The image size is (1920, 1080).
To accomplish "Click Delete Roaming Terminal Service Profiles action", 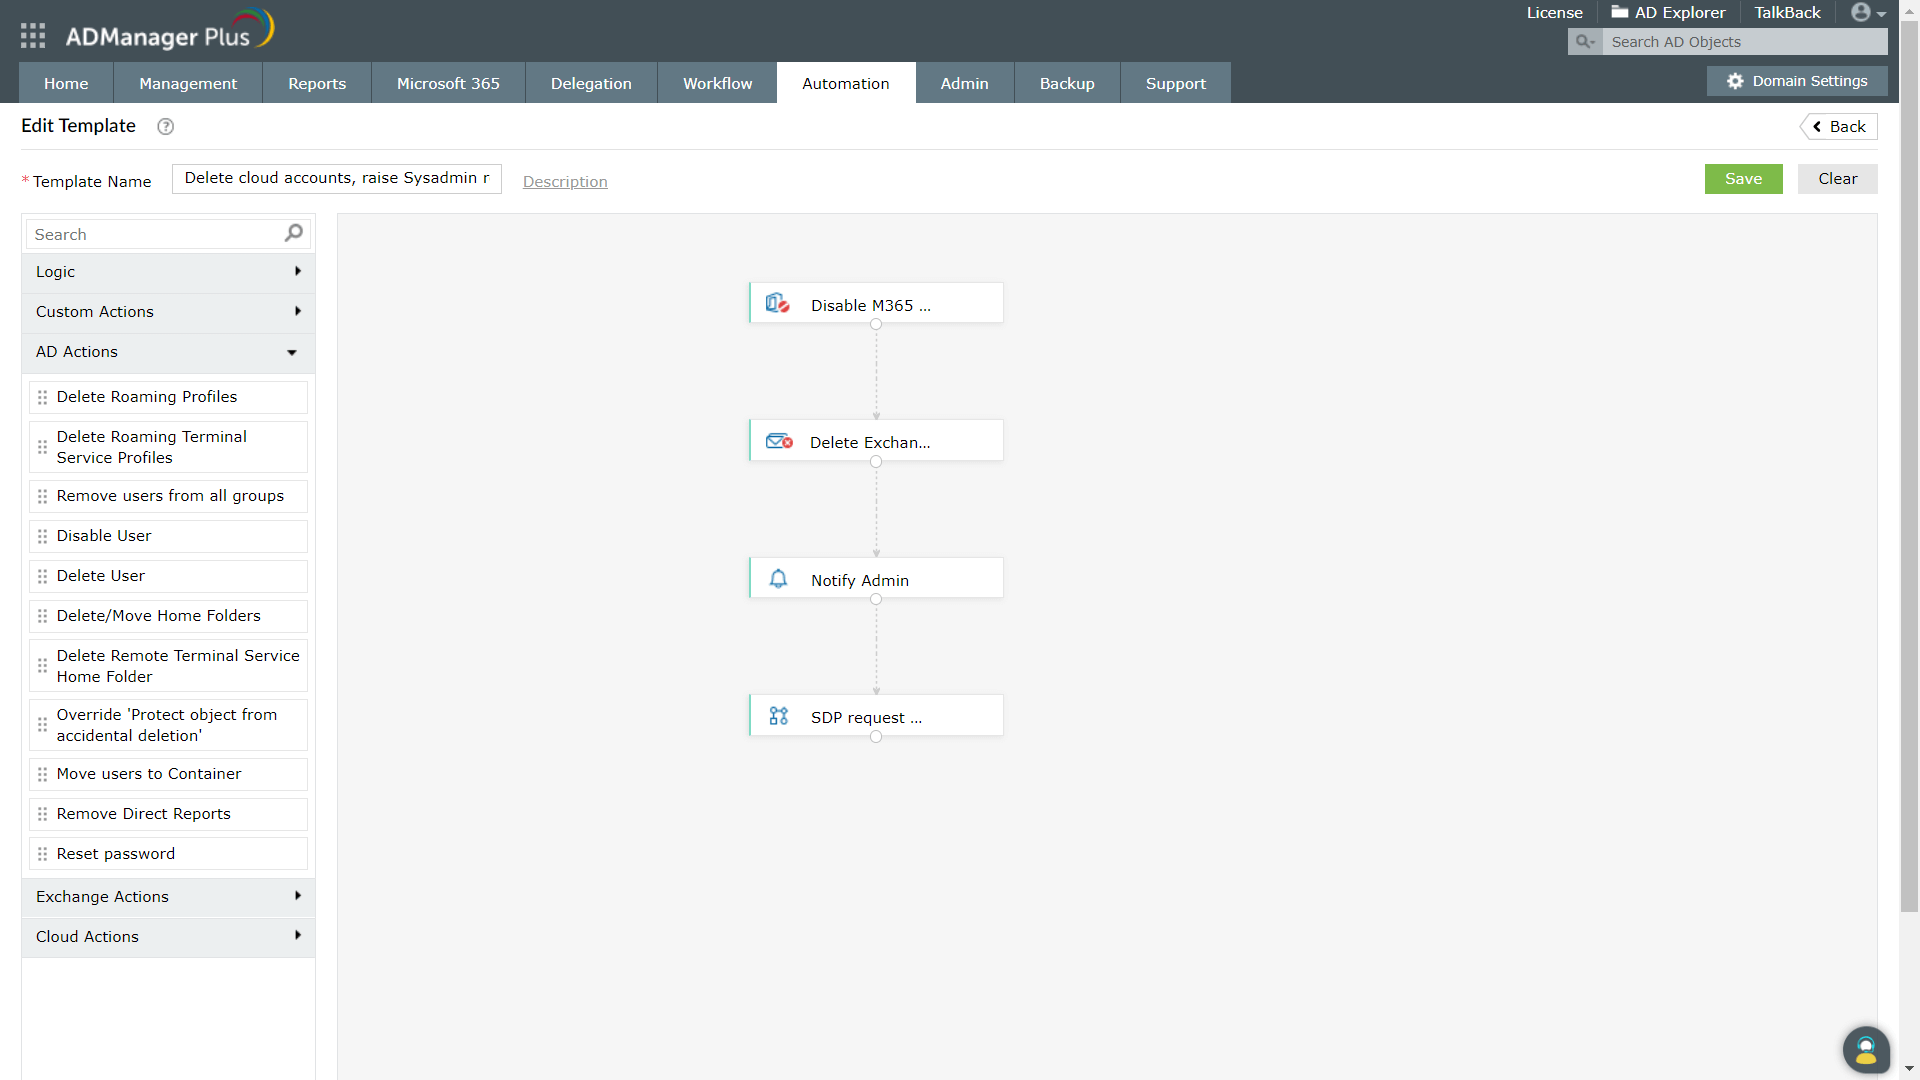I will pyautogui.click(x=168, y=447).
